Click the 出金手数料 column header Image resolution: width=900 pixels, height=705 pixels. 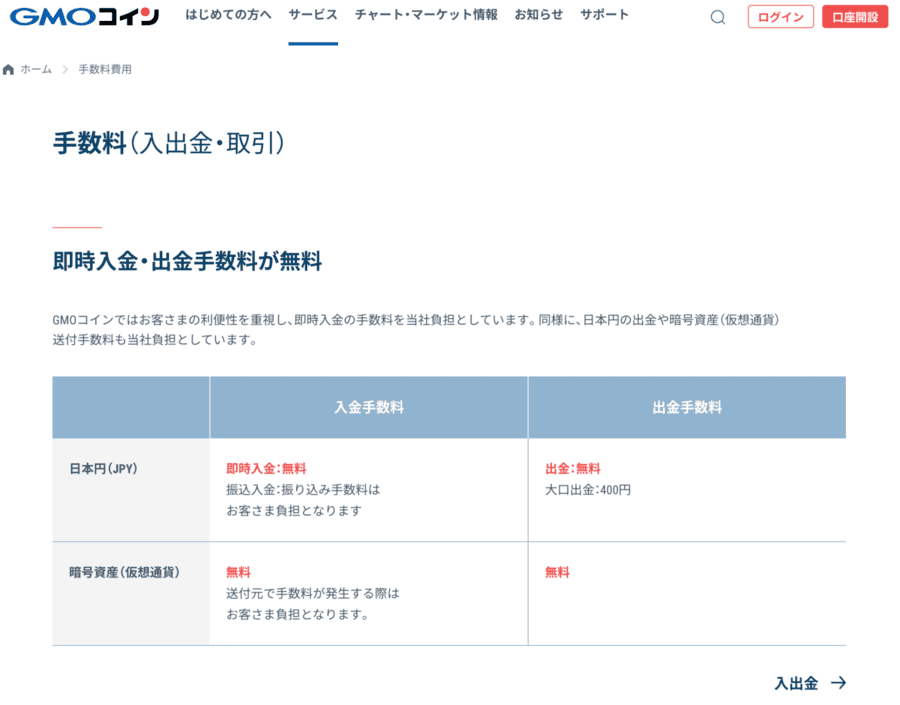coord(687,408)
